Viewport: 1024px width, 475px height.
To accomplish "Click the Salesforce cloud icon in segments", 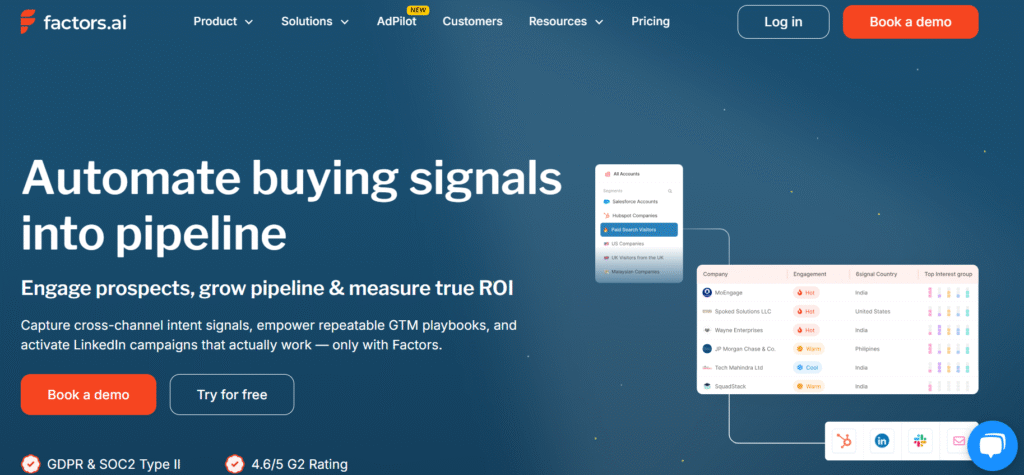I will point(607,201).
